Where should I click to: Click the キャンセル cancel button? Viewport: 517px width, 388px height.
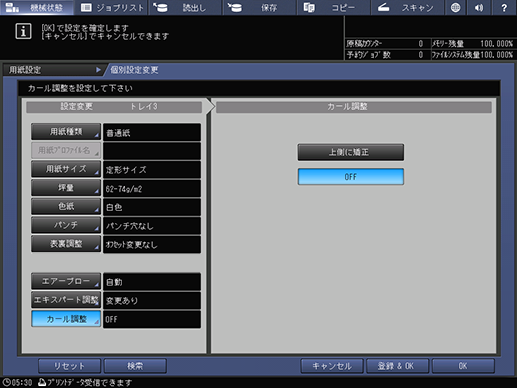pyautogui.click(x=332, y=366)
